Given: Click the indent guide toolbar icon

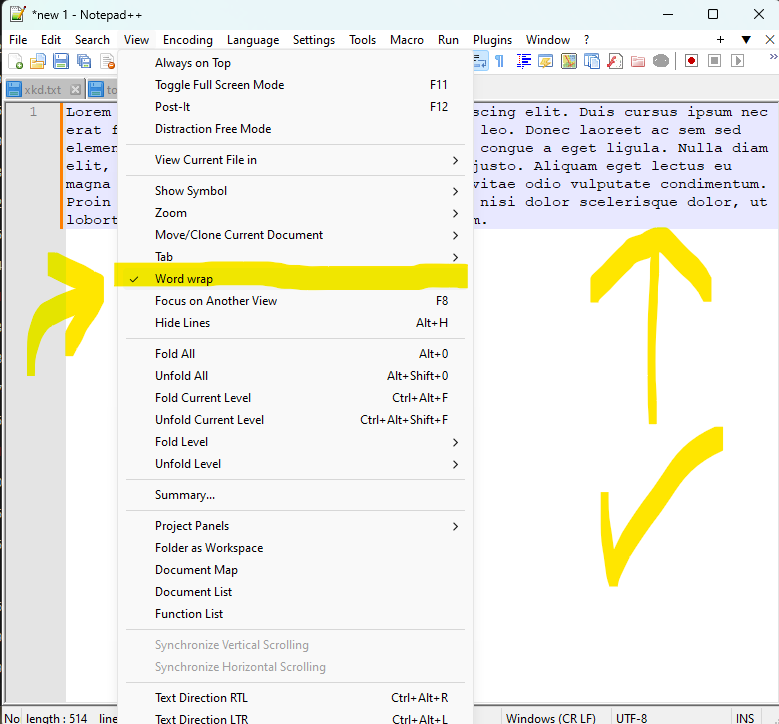Looking at the screenshot, I should [523, 61].
